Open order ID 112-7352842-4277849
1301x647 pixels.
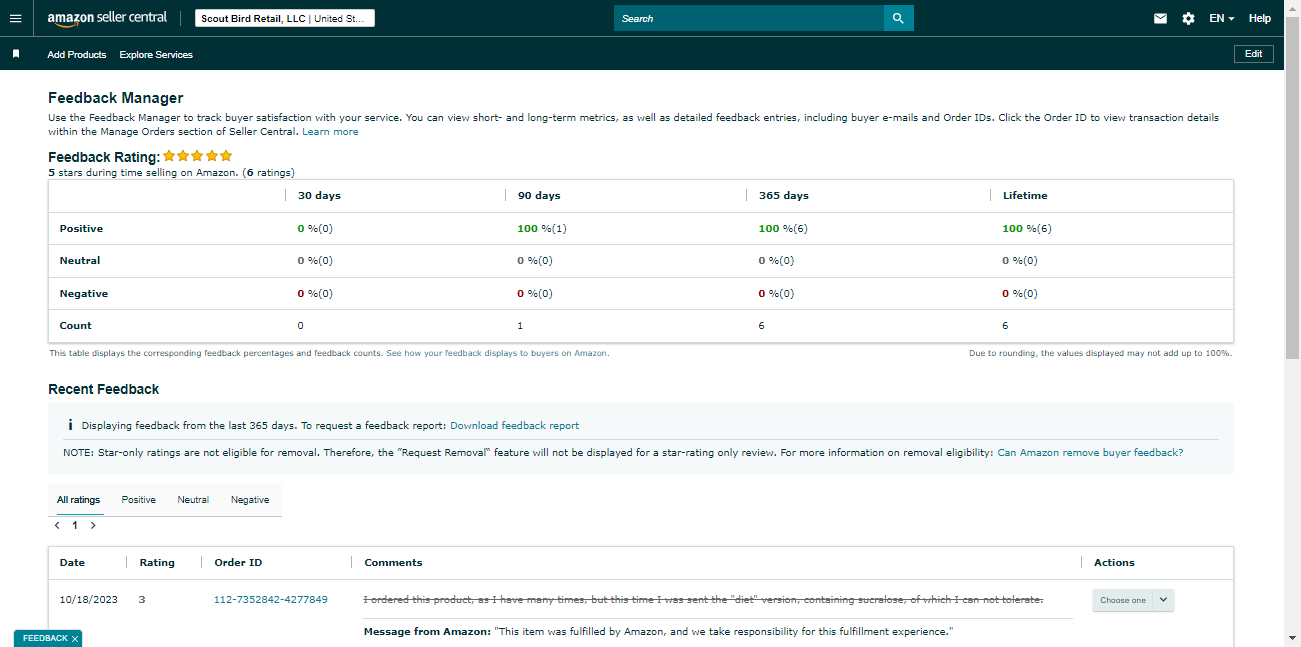(271, 600)
